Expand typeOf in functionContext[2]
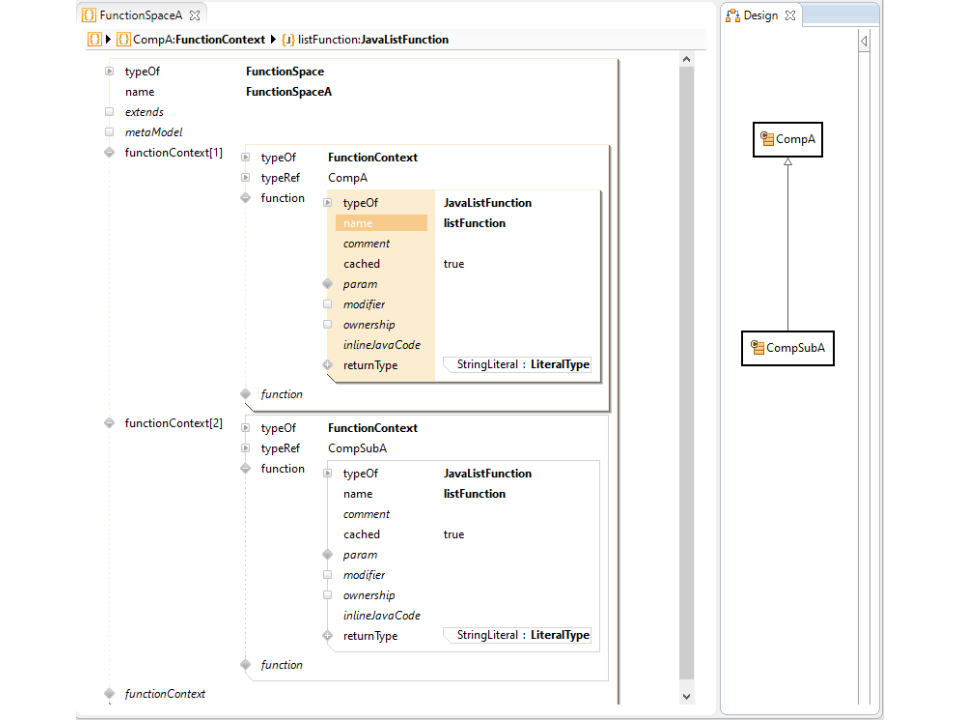This screenshot has height=720, width=960. click(246, 427)
